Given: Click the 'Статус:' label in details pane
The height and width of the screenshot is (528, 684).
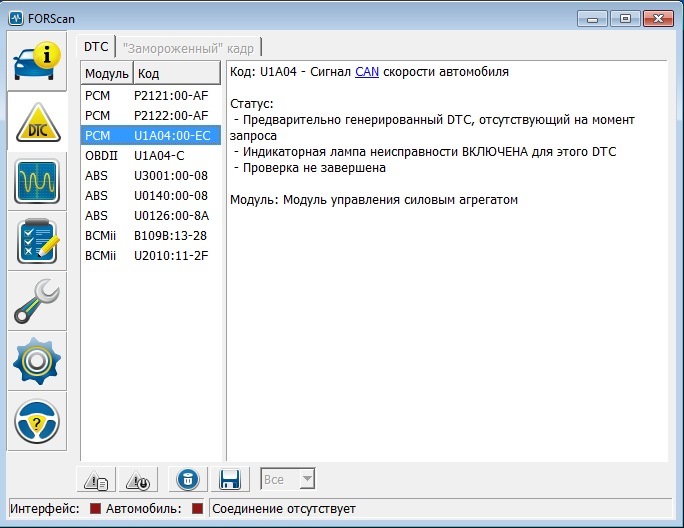Looking at the screenshot, I should point(252,104).
